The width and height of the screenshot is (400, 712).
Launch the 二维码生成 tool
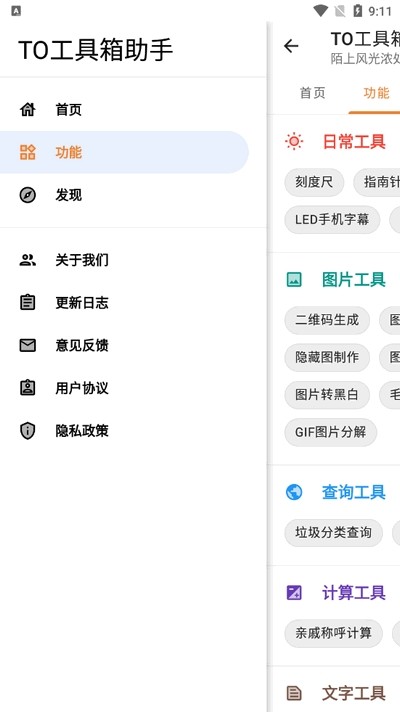[327, 320]
